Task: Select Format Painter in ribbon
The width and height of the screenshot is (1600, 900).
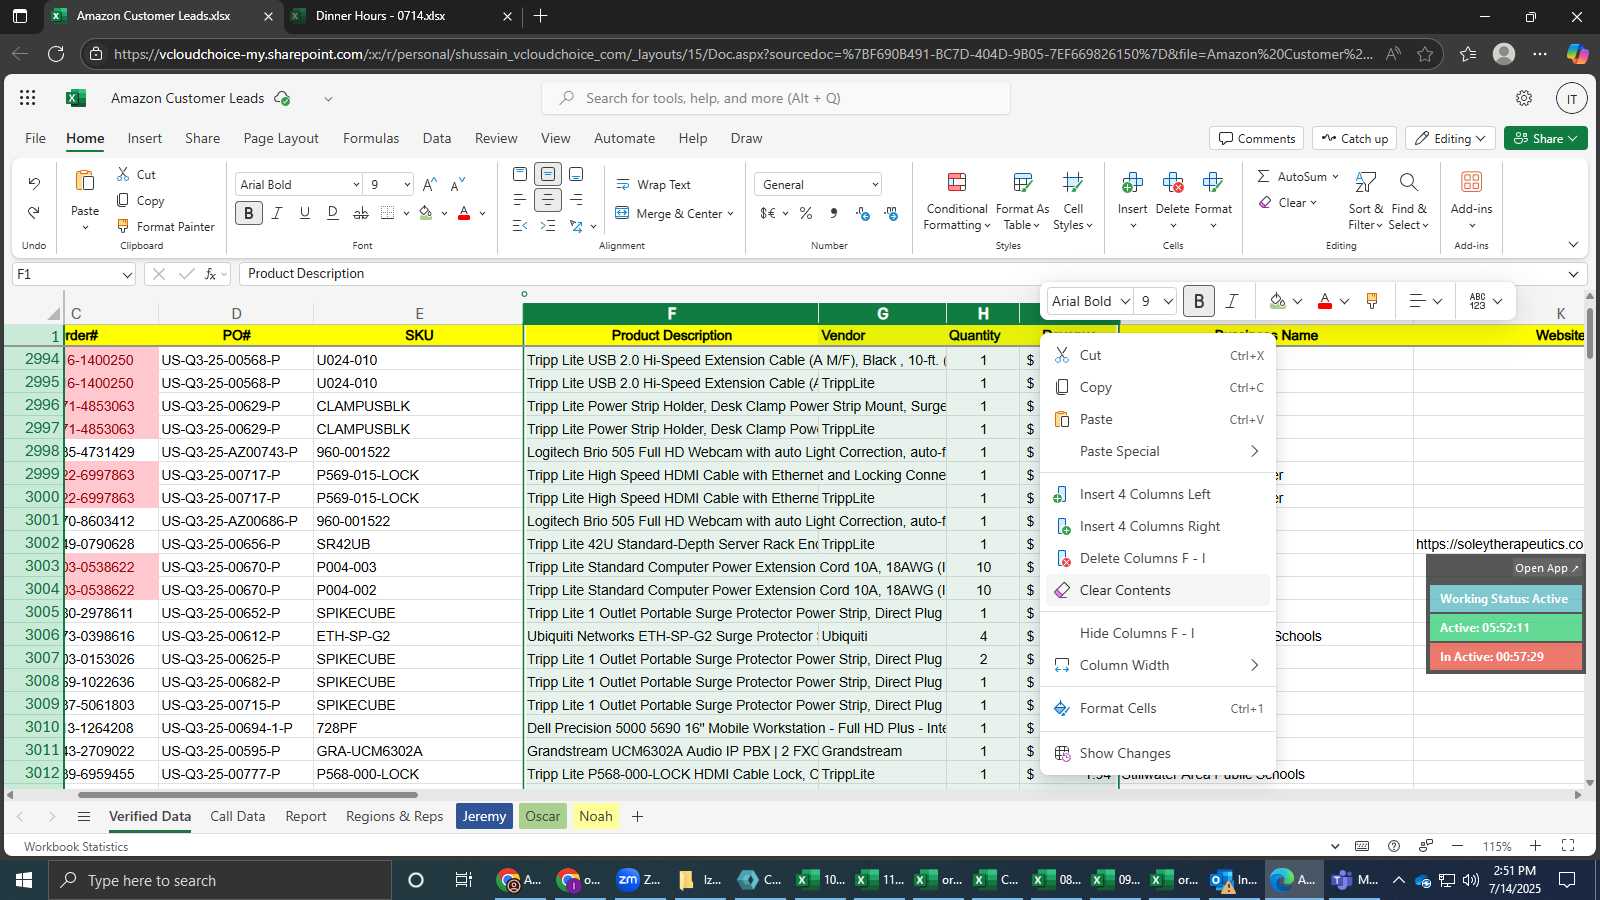Action: [x=165, y=226]
